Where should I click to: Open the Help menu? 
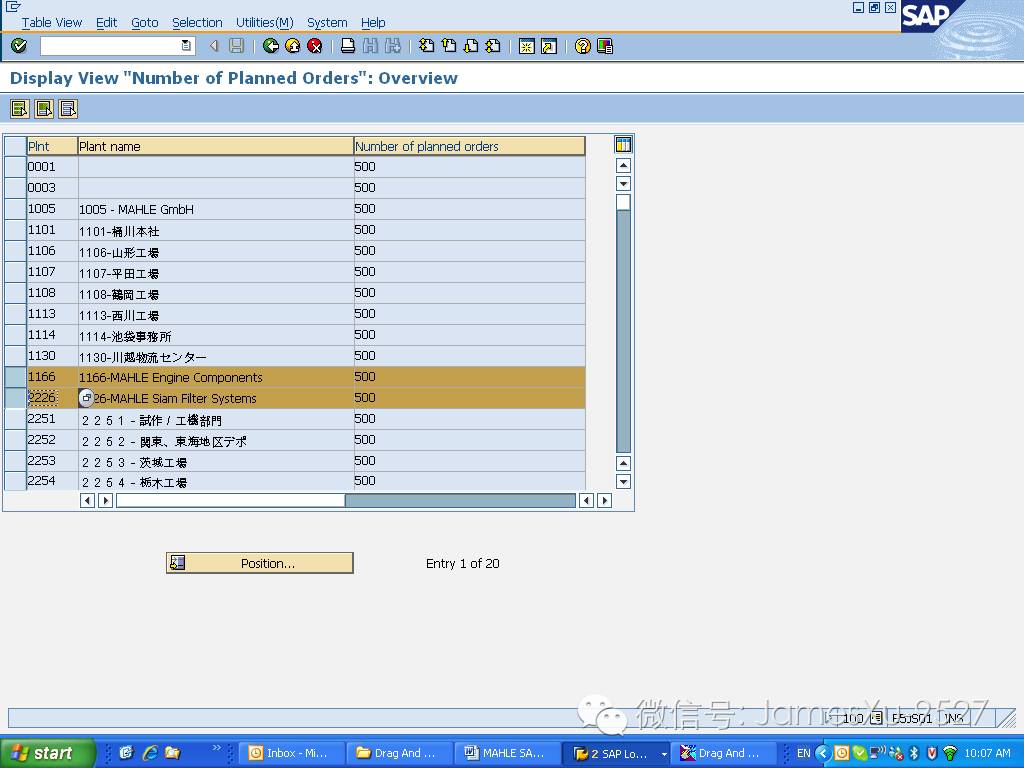374,22
